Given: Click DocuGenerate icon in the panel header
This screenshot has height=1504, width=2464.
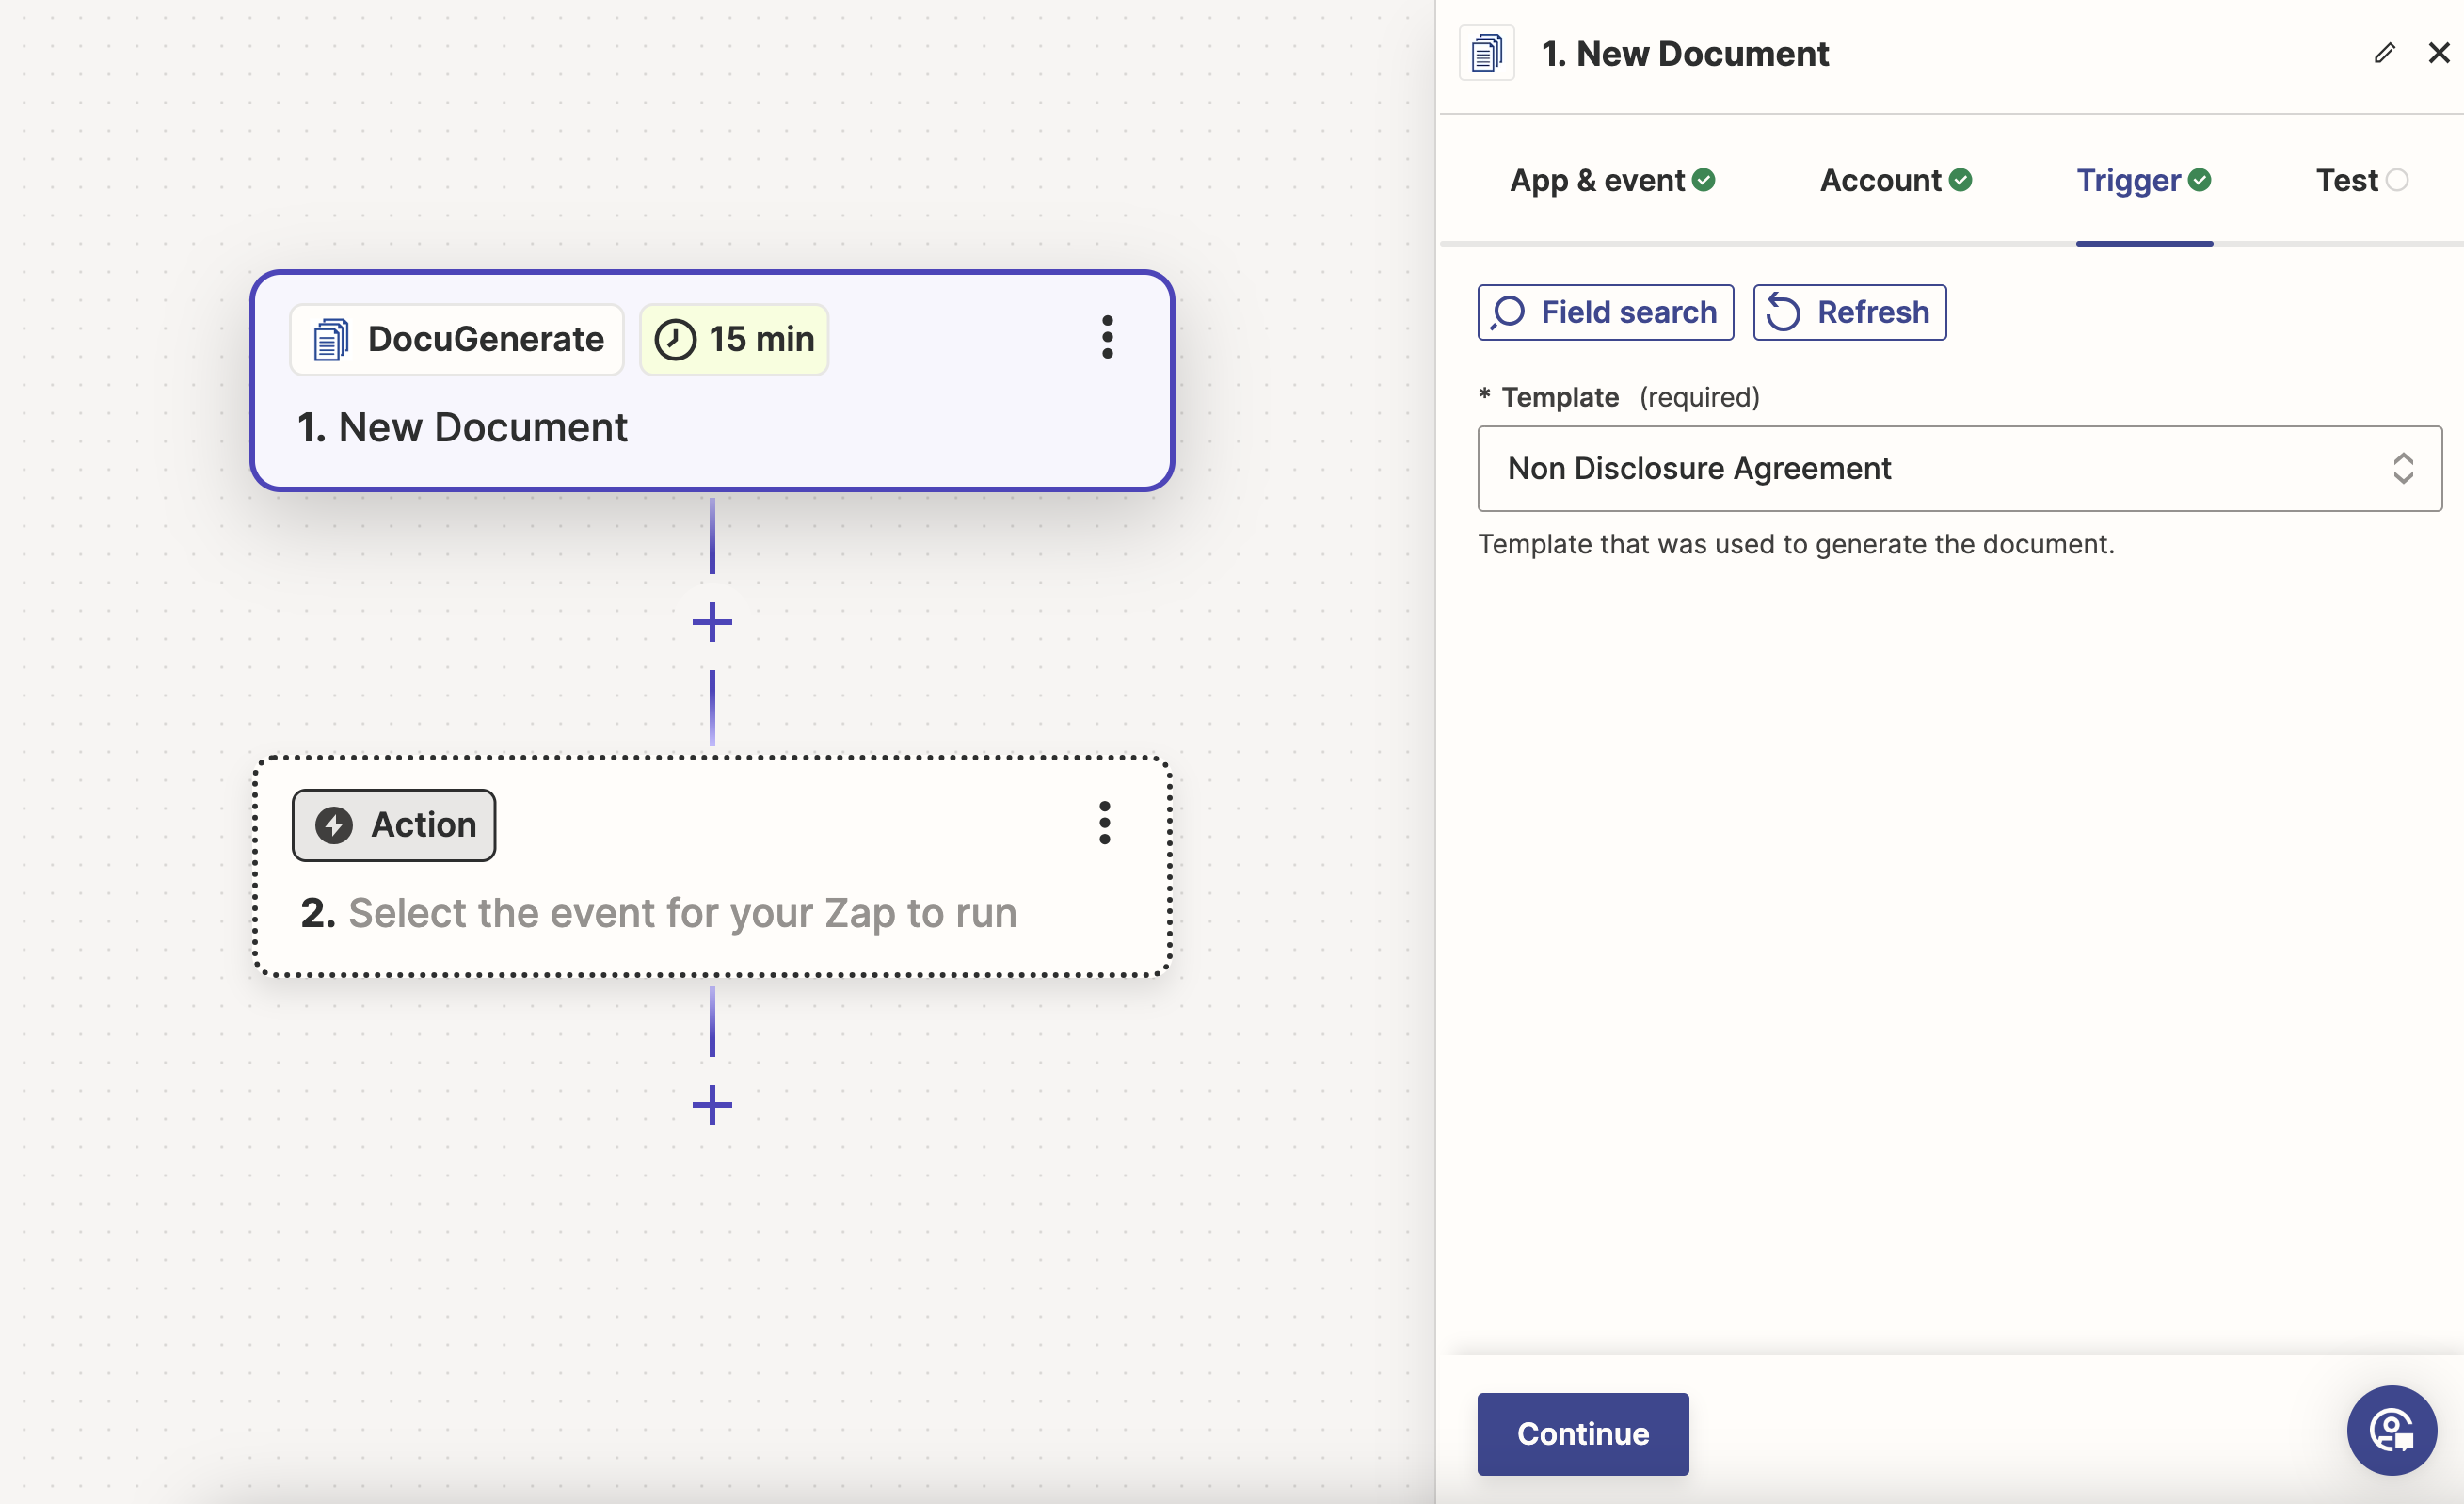Looking at the screenshot, I should point(1487,53).
